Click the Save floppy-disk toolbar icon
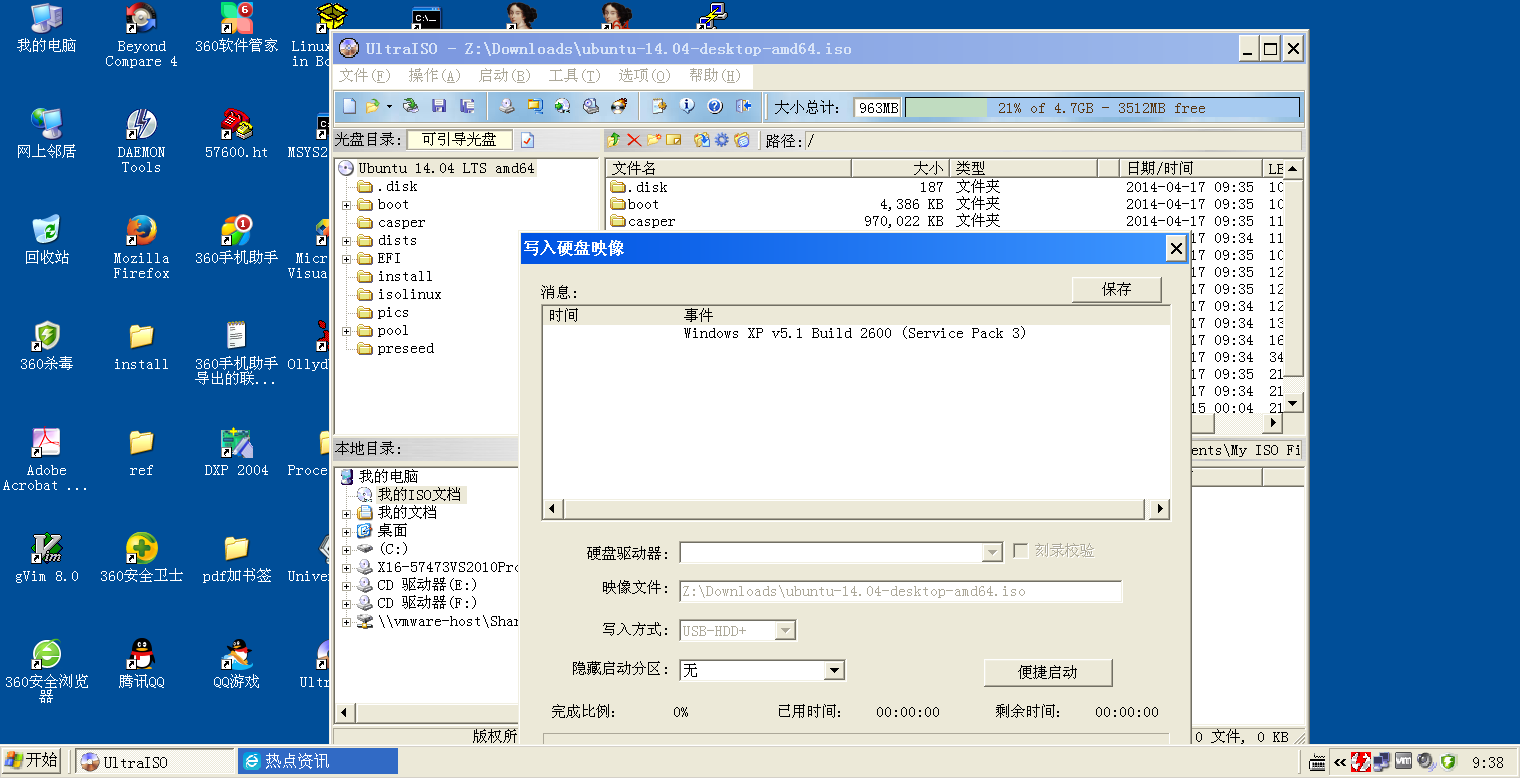Viewport: 1520px width, 778px height. 439,106
